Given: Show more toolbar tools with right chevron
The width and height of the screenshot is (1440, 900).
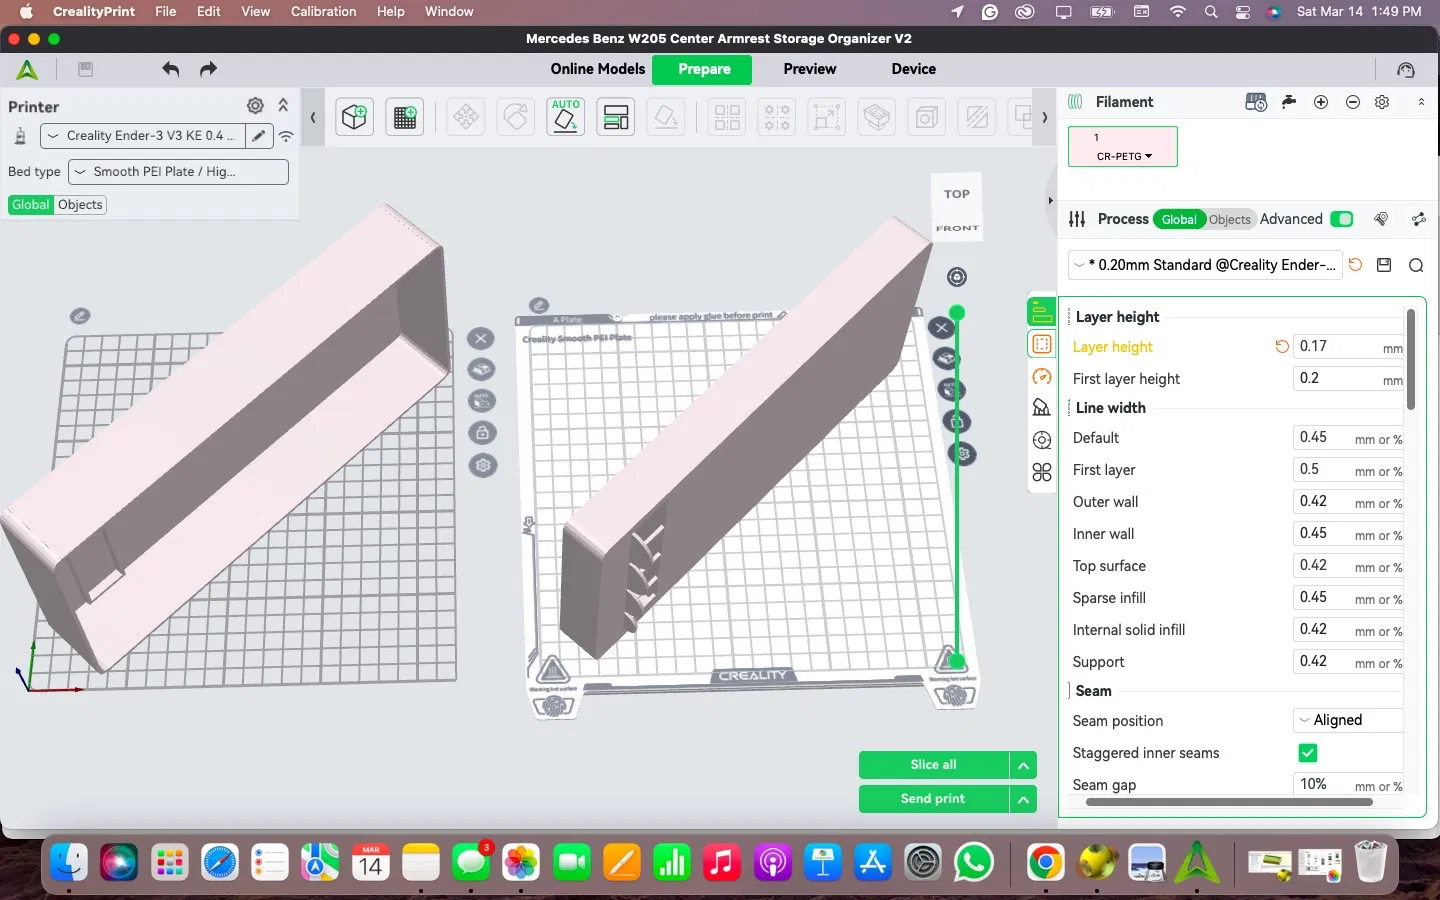Looking at the screenshot, I should [x=1045, y=117].
